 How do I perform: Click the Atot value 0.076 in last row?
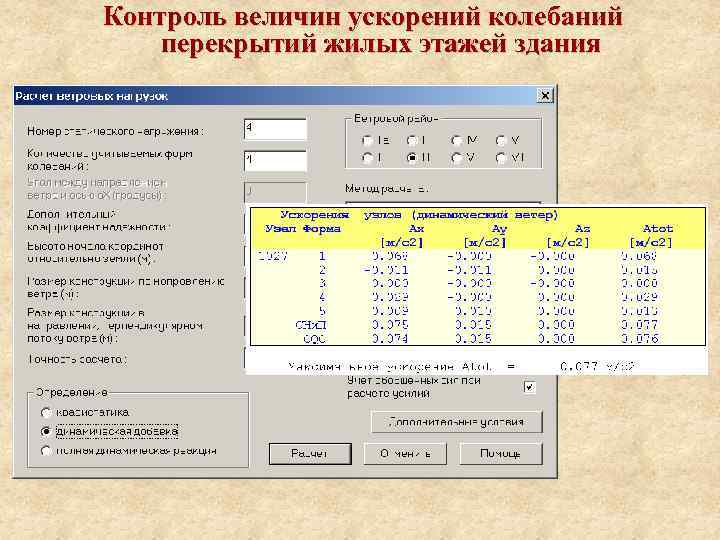click(639, 338)
